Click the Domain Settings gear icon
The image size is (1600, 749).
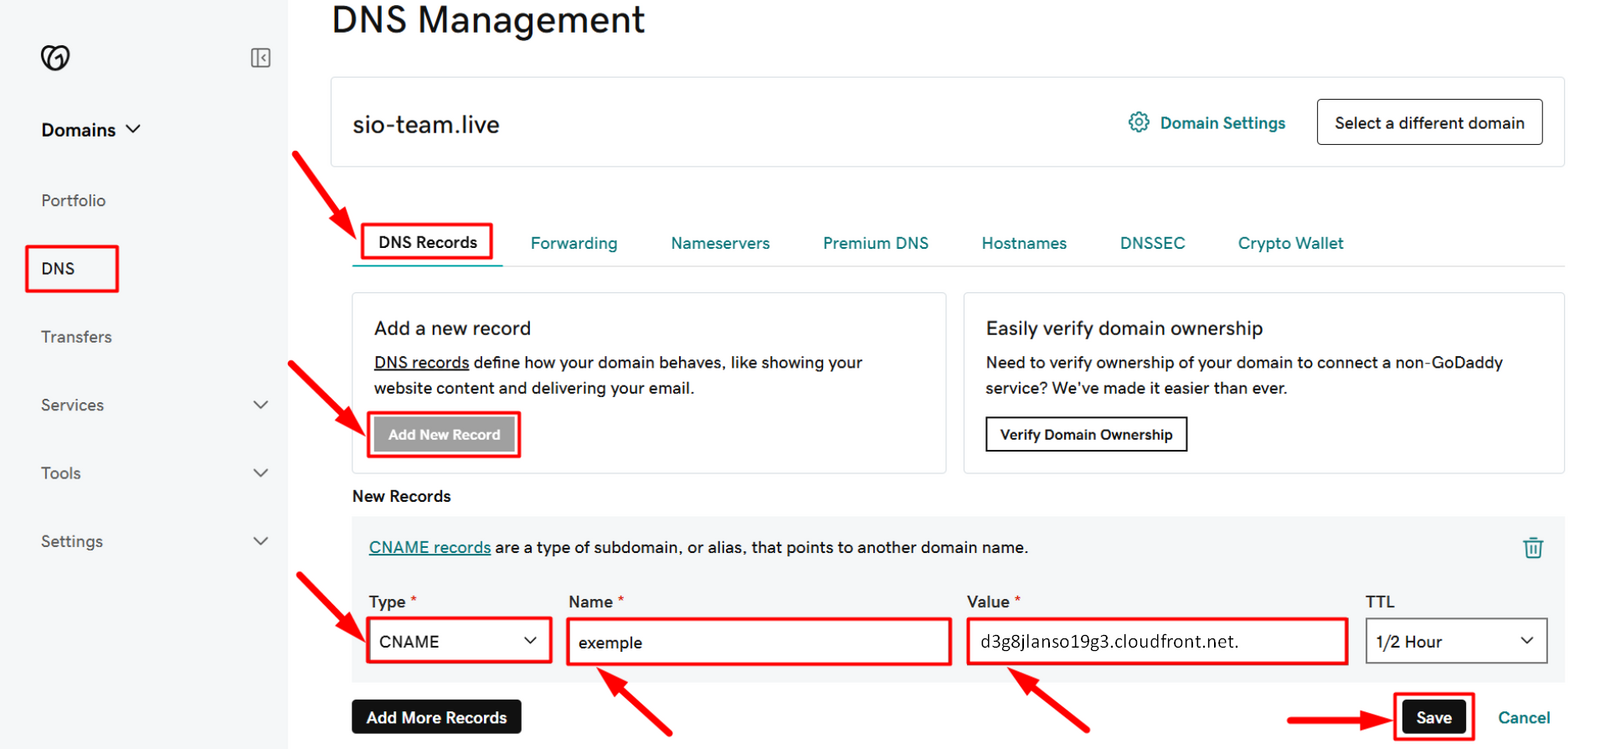[x=1138, y=122]
